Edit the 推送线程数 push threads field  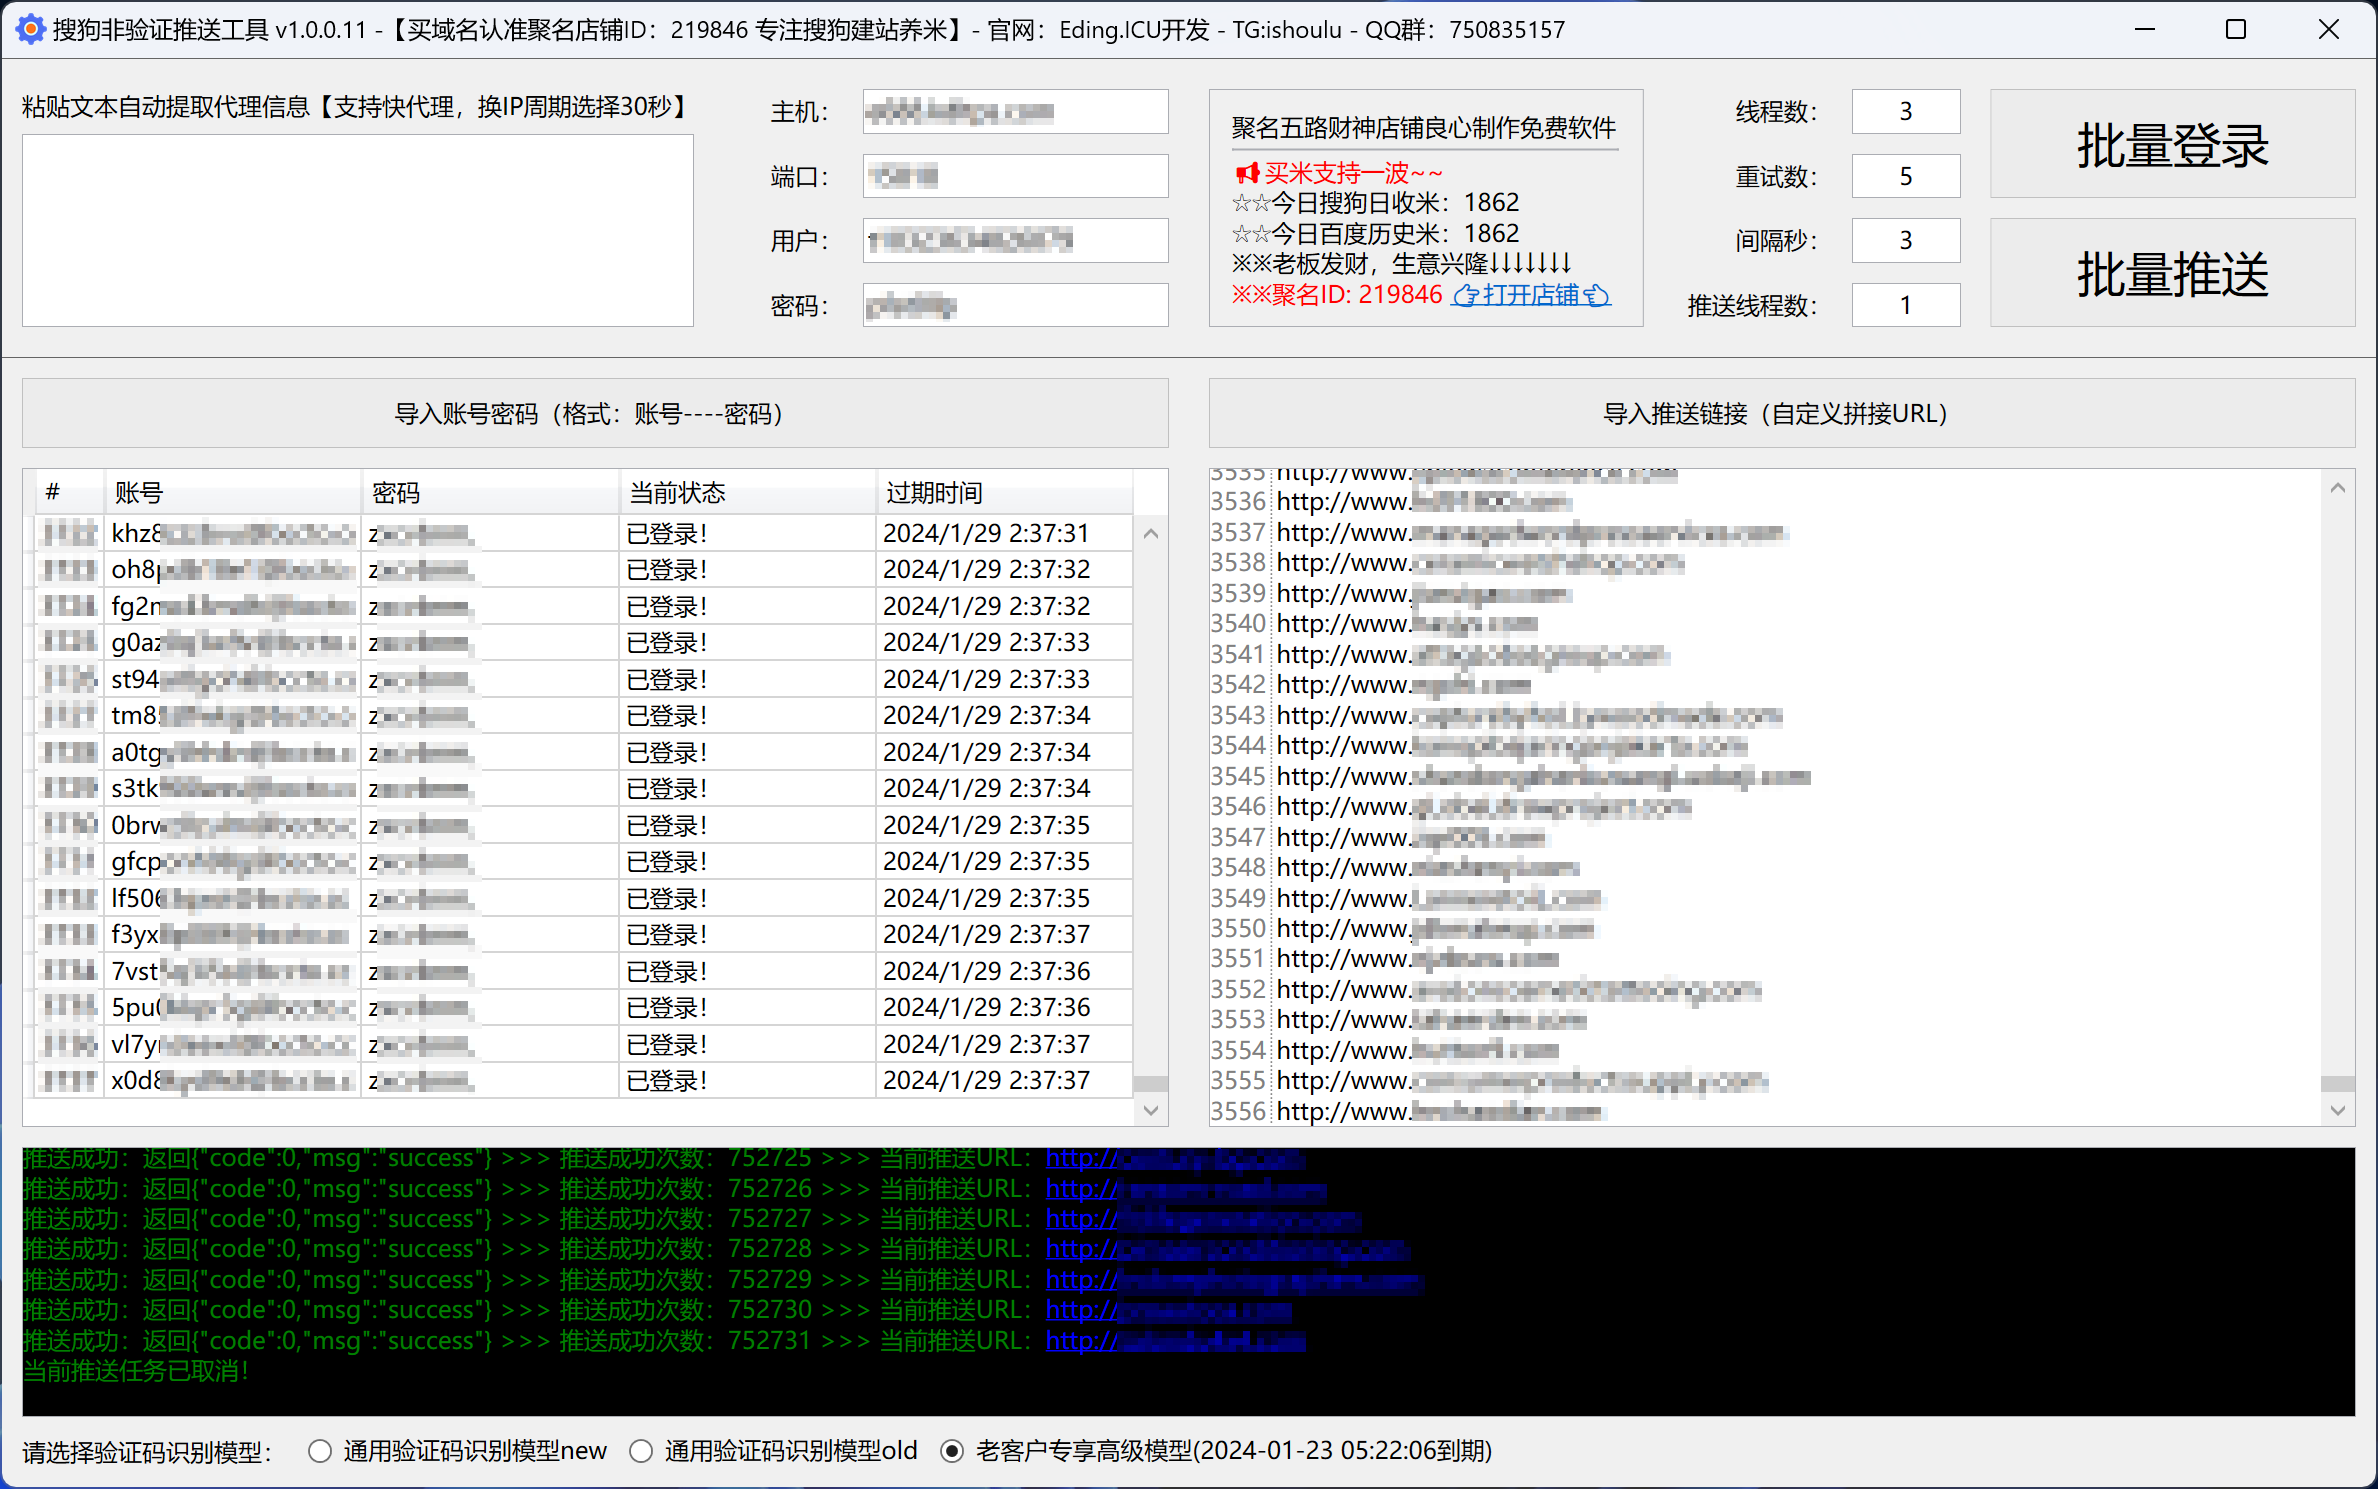1906,305
